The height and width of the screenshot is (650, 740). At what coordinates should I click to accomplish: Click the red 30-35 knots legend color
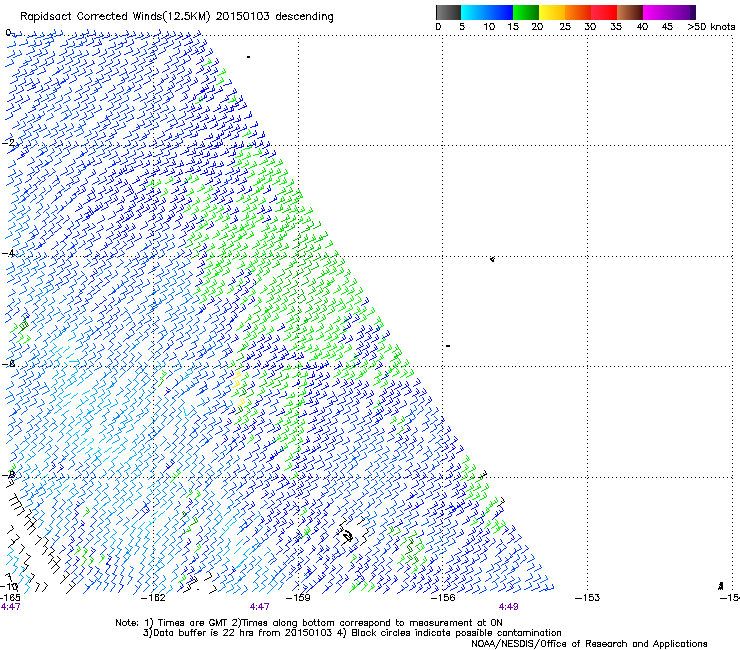coord(604,12)
